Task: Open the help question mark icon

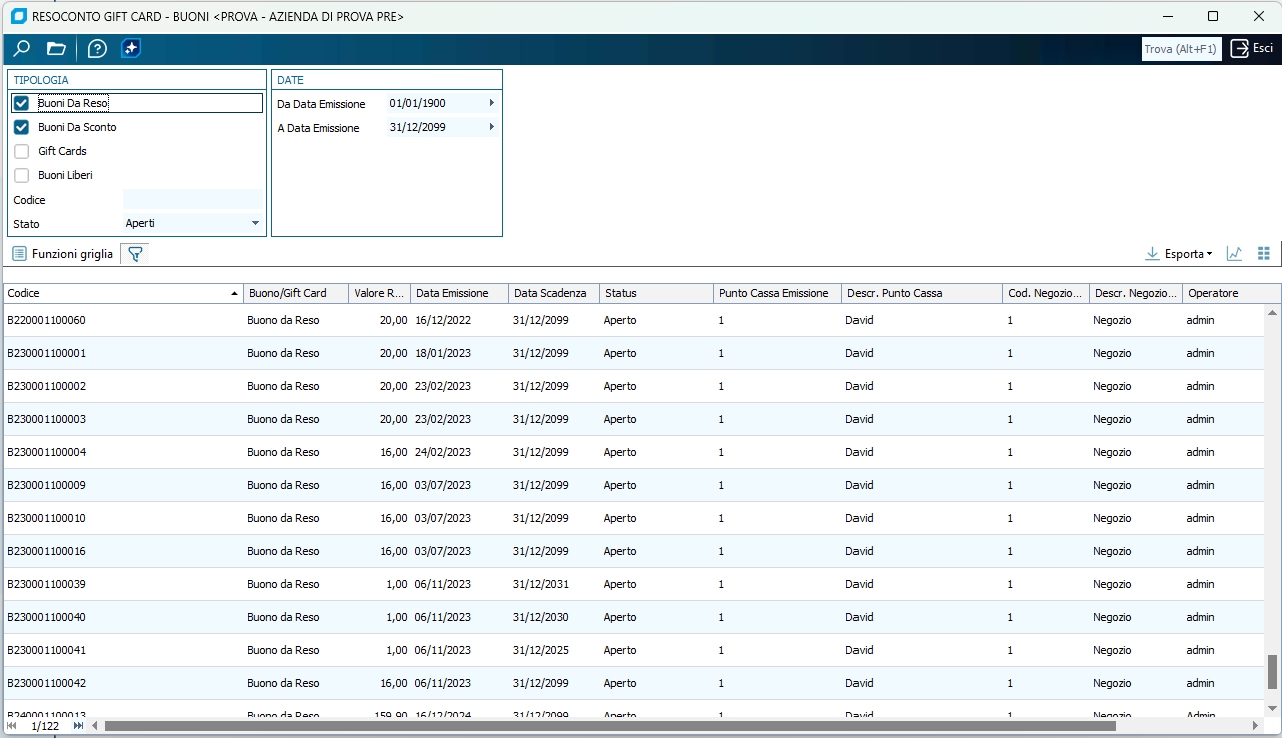Action: (97, 49)
